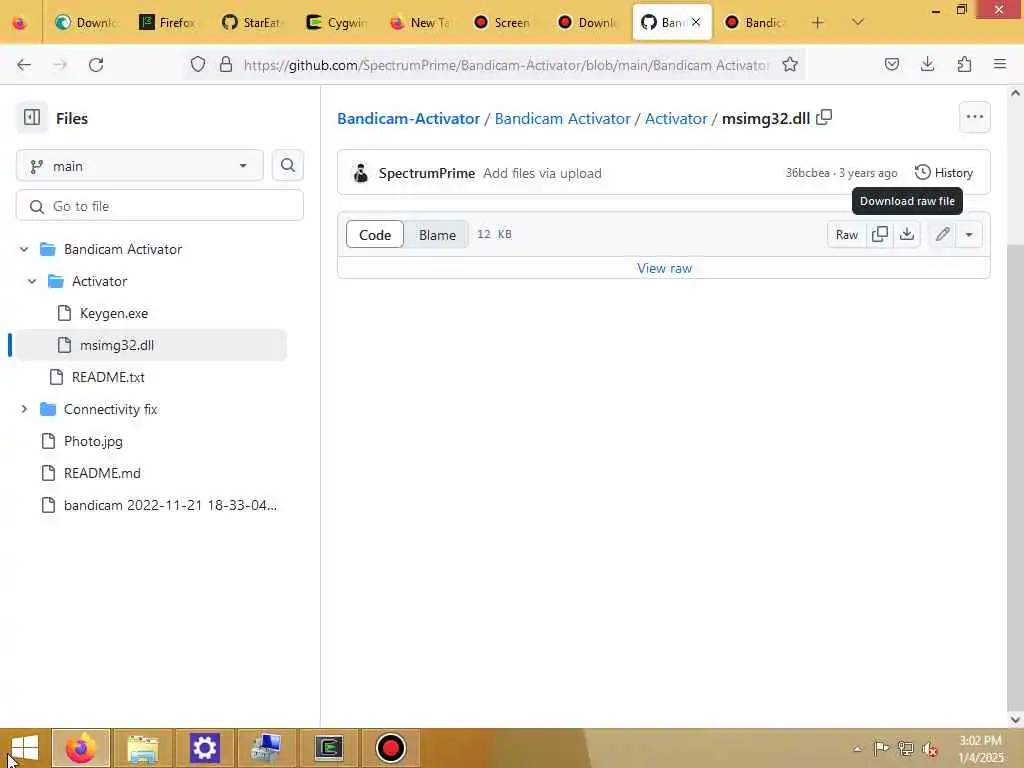The image size is (1024, 768).
Task: Open File Explorer from taskbar
Action: click(x=143, y=748)
